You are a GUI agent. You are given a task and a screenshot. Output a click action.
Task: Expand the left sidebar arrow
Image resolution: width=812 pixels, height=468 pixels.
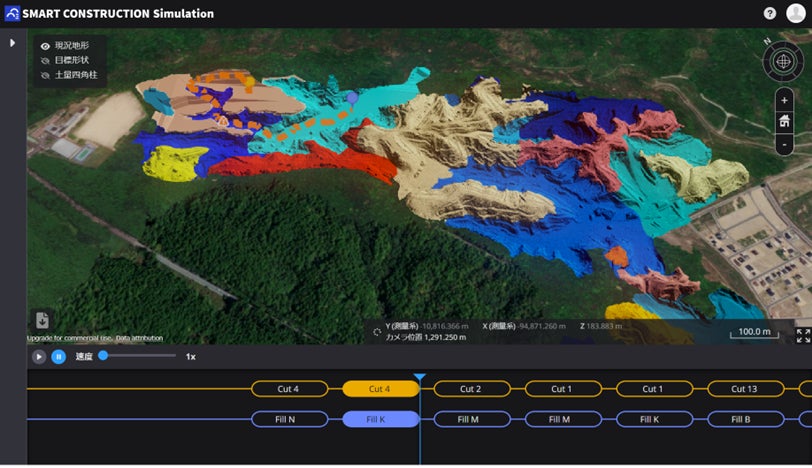point(12,43)
